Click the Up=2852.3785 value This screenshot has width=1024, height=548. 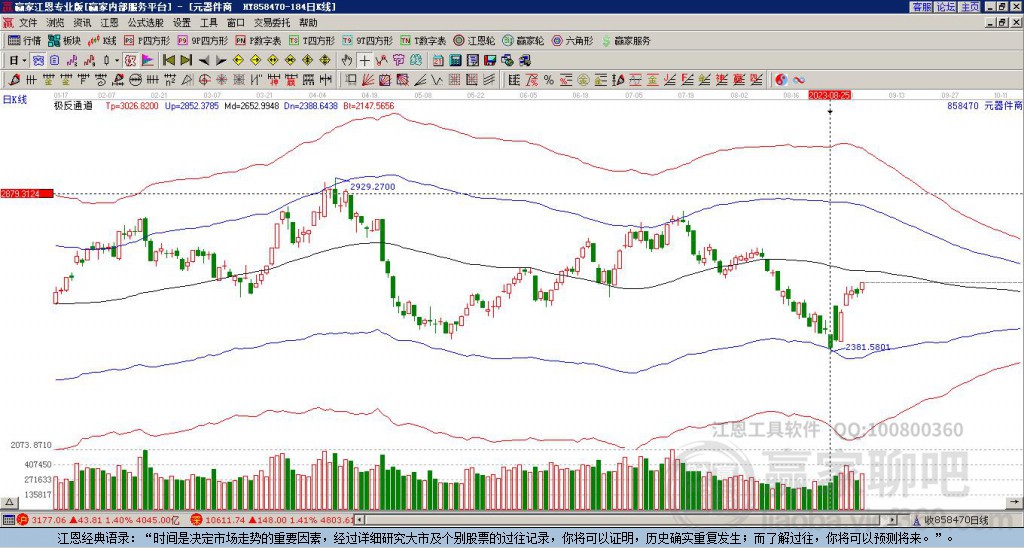pyautogui.click(x=191, y=105)
